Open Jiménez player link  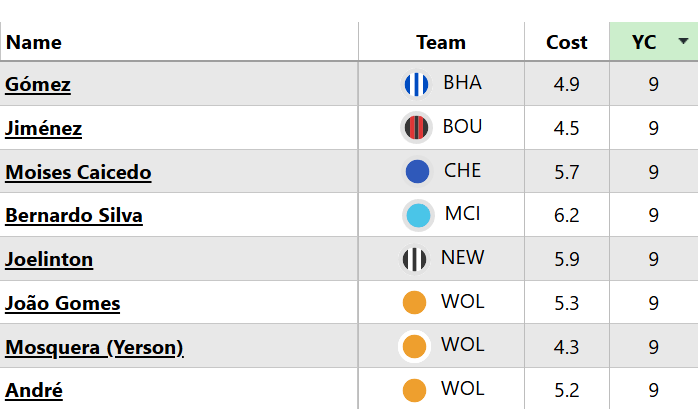click(44, 128)
